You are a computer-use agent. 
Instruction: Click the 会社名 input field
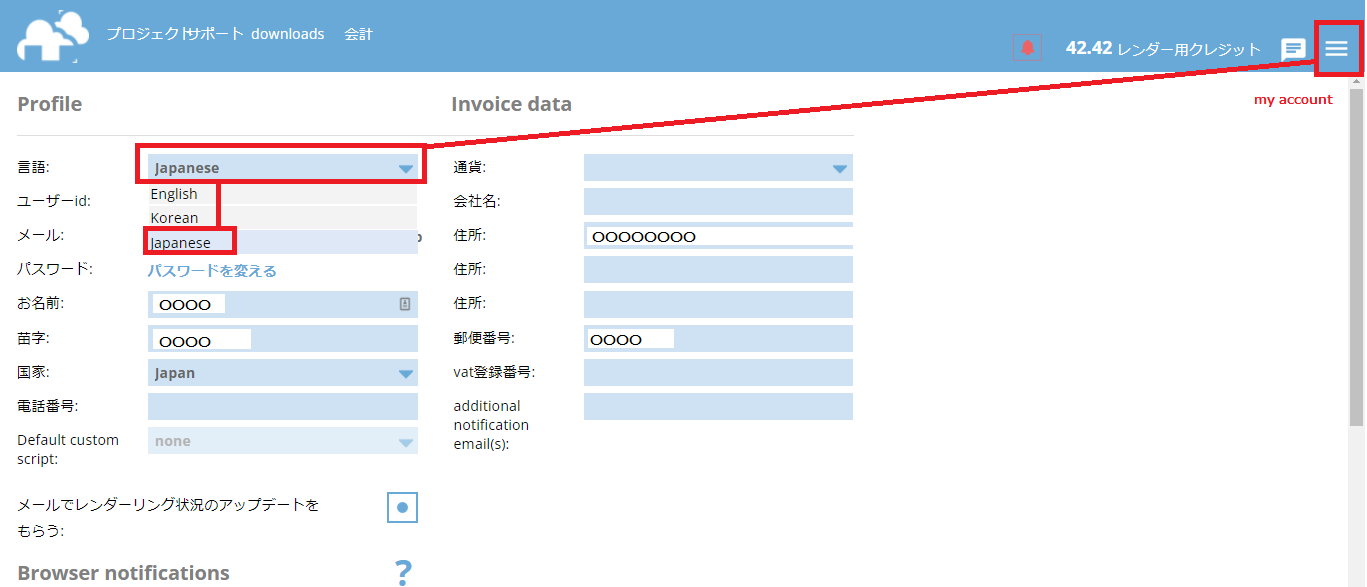coord(717,202)
